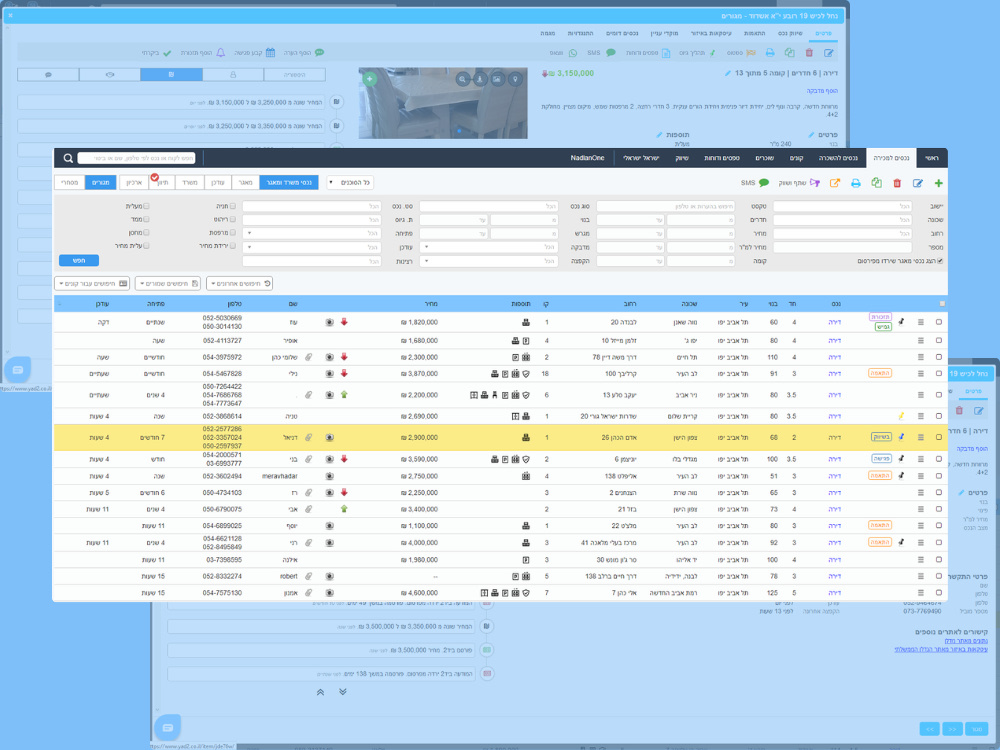
Task: Click the red trash delete icon in main toolbar
Action: coord(897,183)
